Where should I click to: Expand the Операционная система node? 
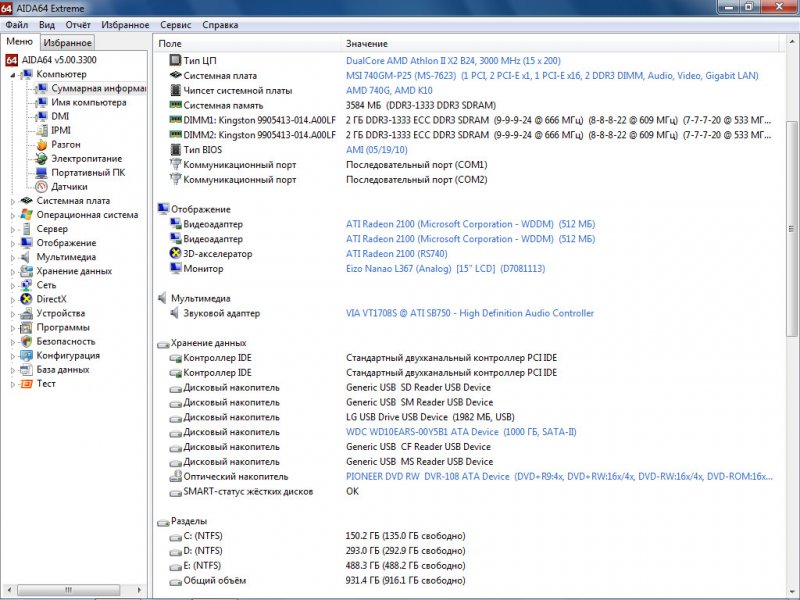point(13,214)
